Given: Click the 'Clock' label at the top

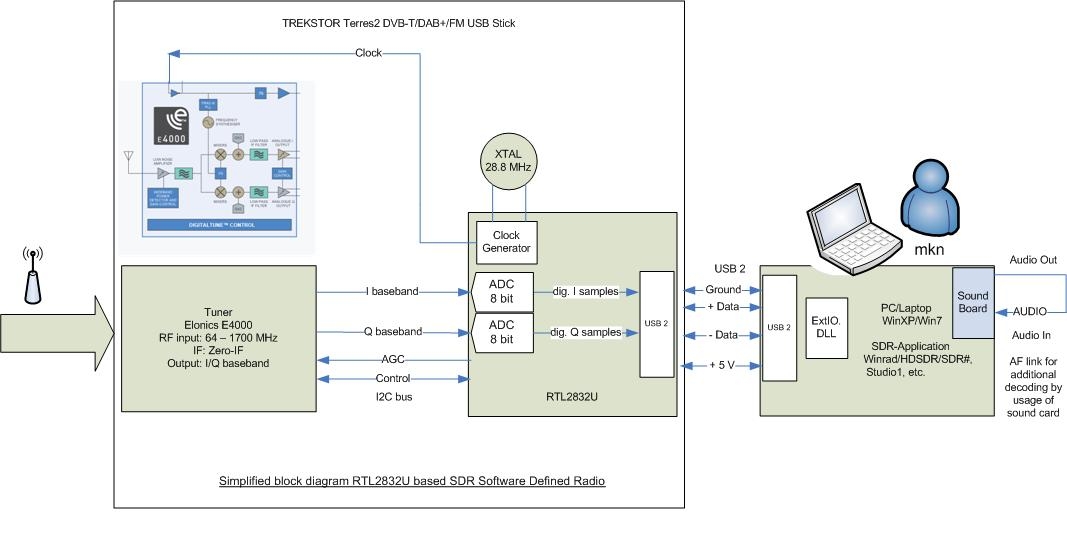Looking at the screenshot, I should point(368,52).
